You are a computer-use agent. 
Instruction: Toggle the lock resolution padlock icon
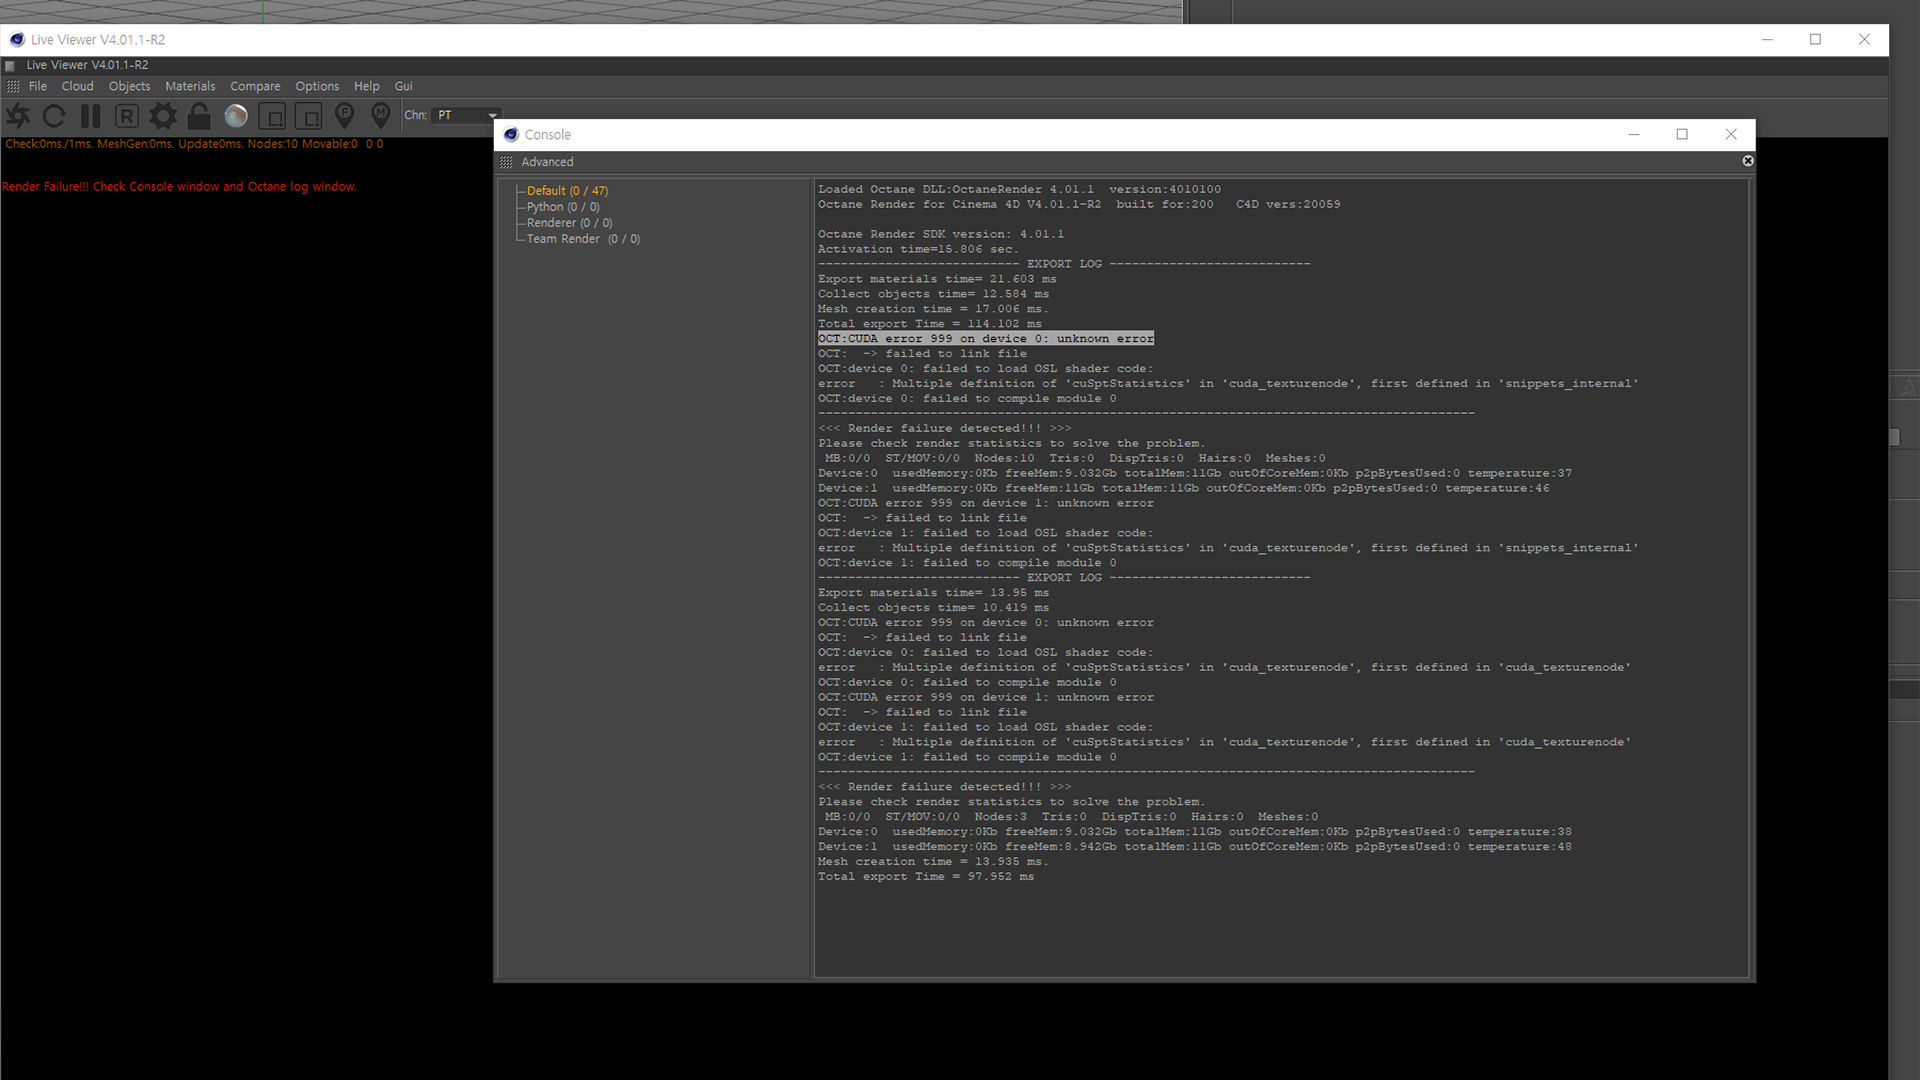[x=199, y=116]
